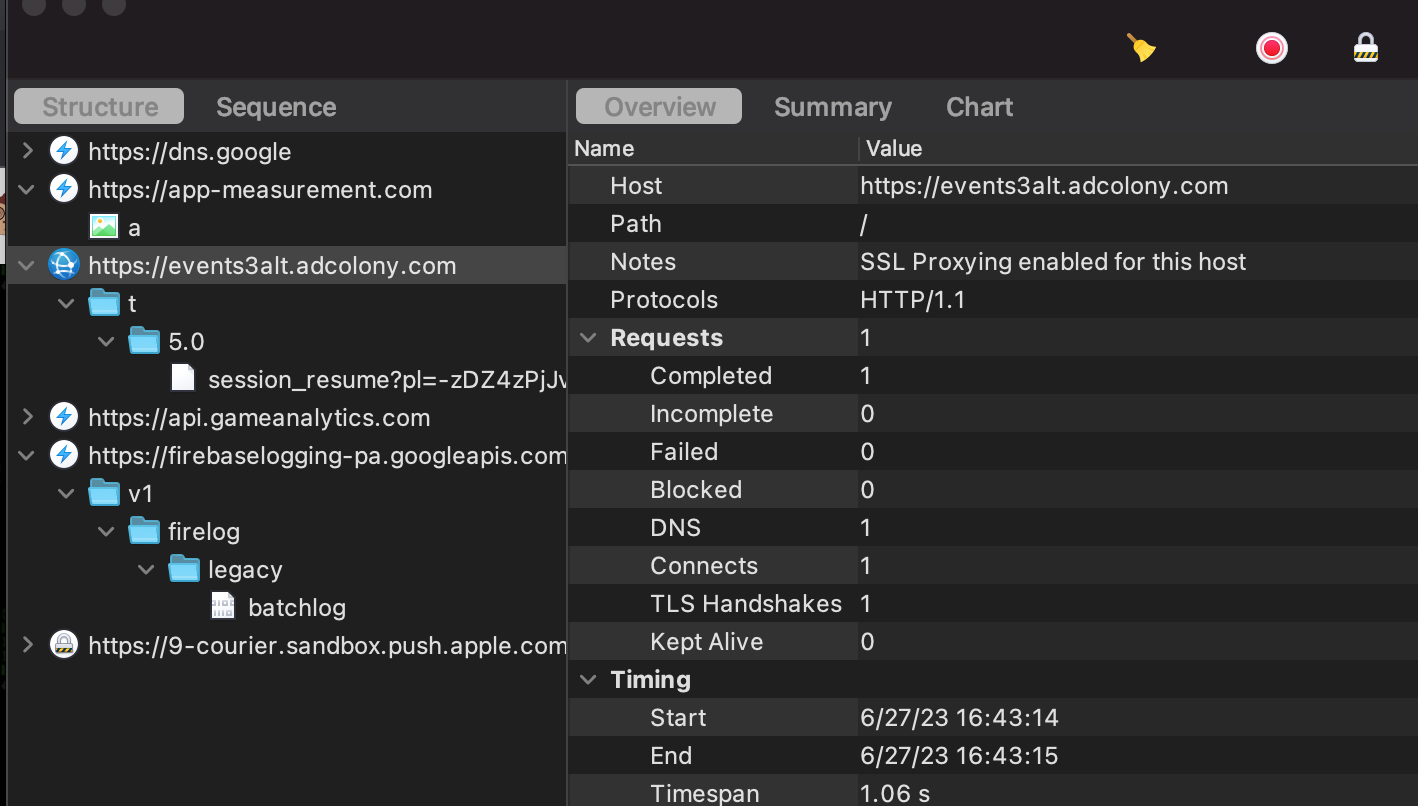Viewport: 1418px width, 806px height.
Task: Click the 5.0 folder icon
Action: point(144,340)
